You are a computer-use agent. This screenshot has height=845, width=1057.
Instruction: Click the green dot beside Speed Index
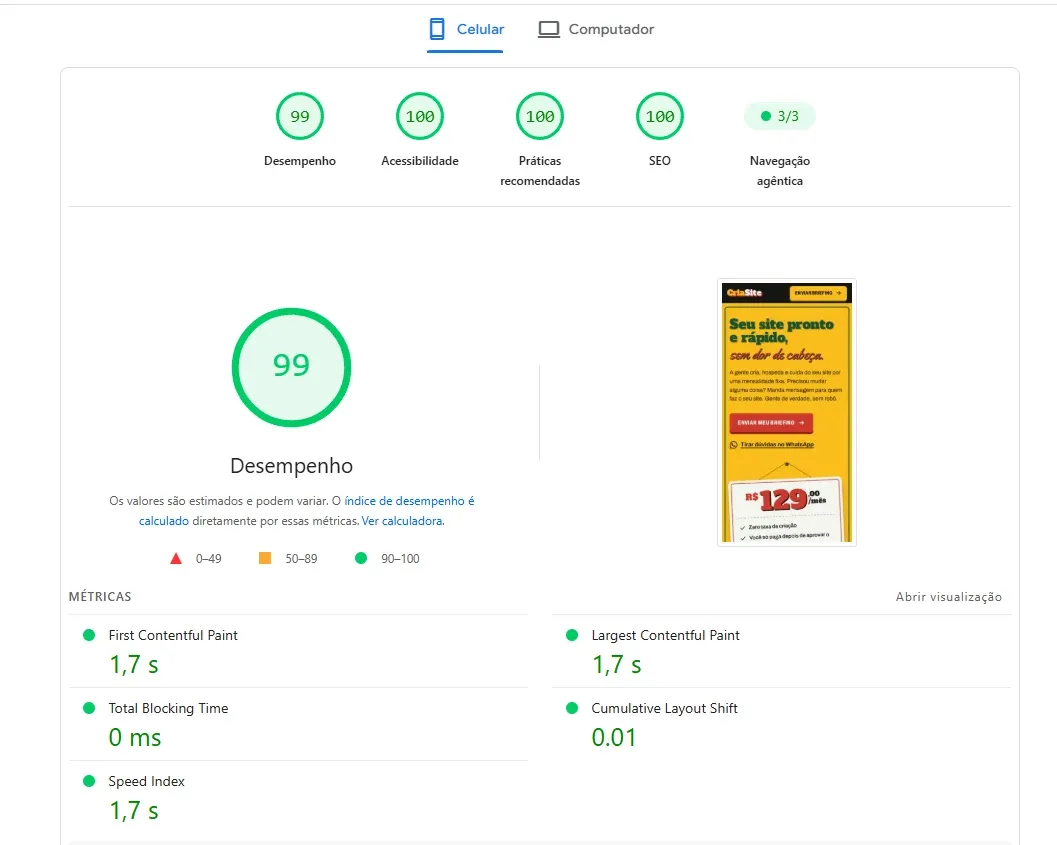click(x=89, y=781)
